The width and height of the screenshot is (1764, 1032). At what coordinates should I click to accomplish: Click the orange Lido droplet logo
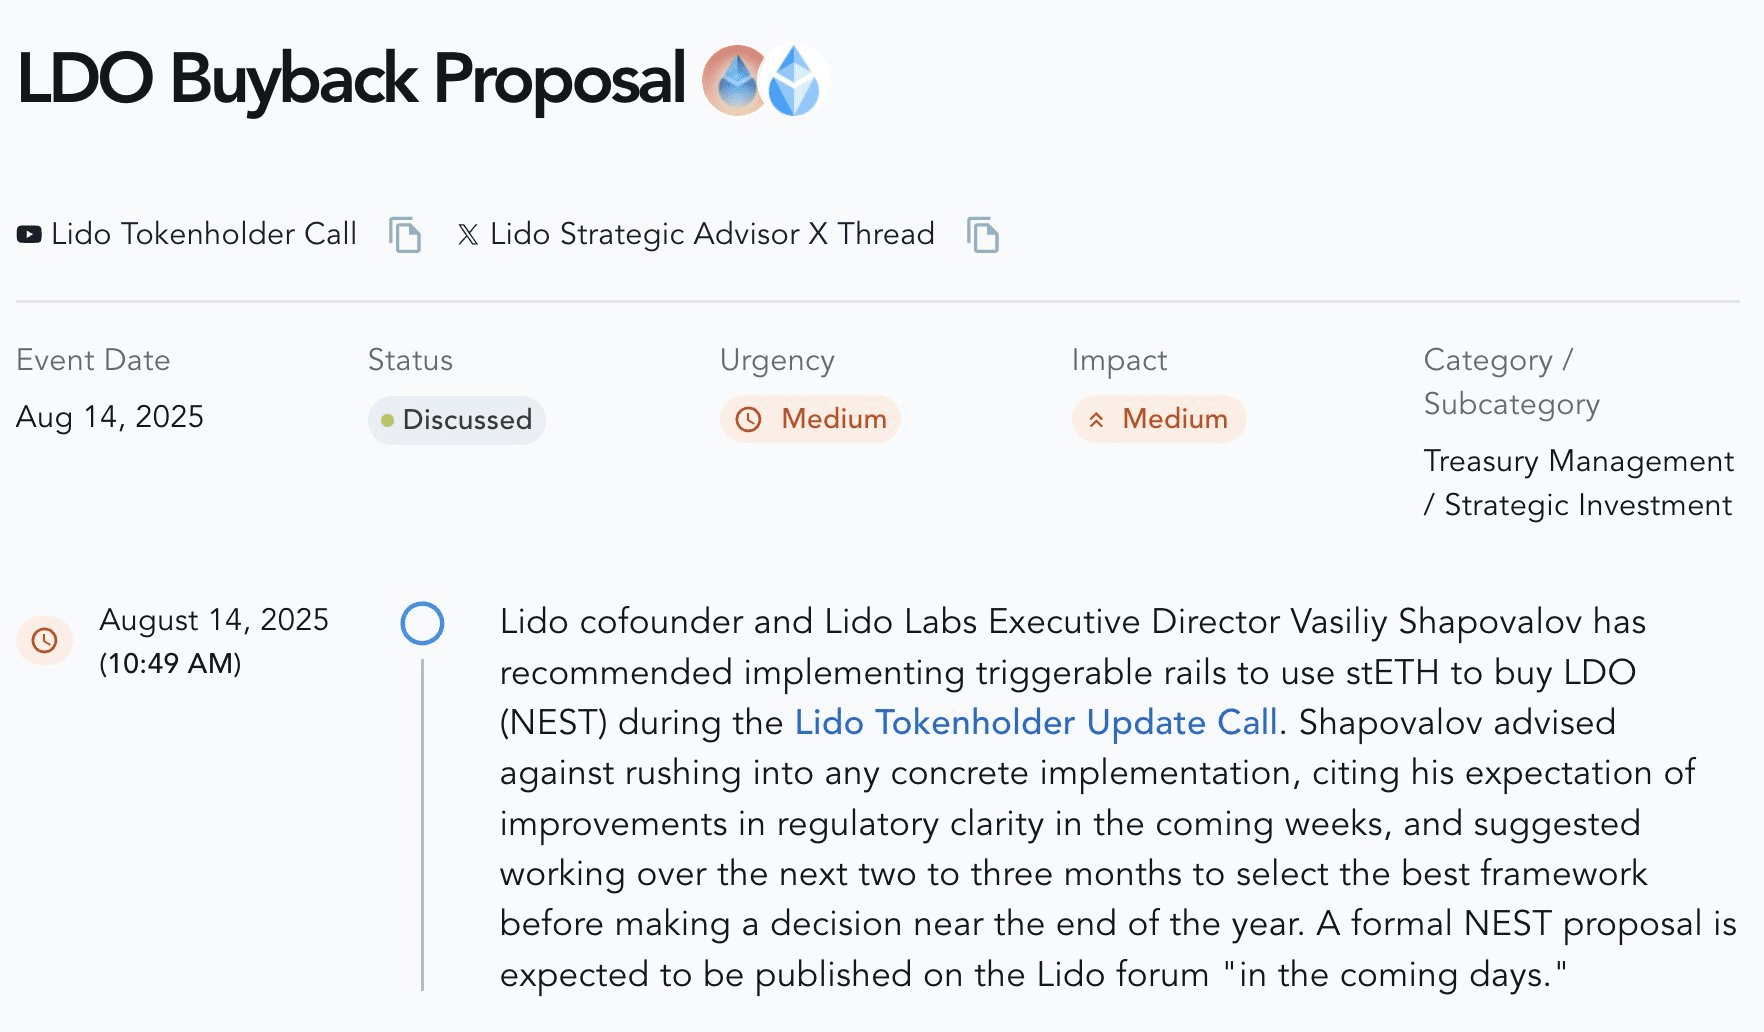tap(736, 80)
